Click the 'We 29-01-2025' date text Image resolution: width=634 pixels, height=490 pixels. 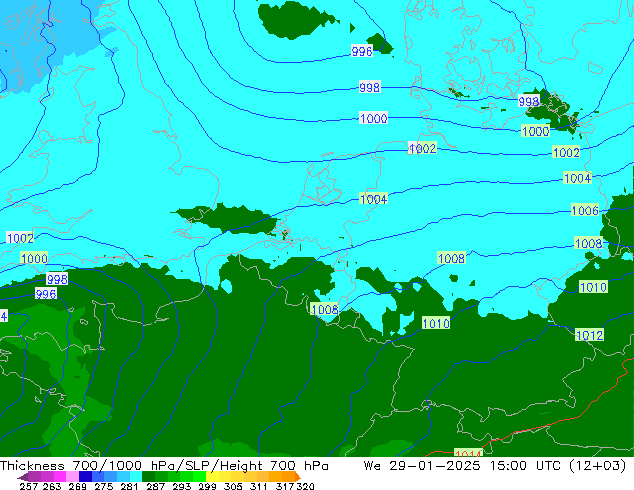pos(422,466)
